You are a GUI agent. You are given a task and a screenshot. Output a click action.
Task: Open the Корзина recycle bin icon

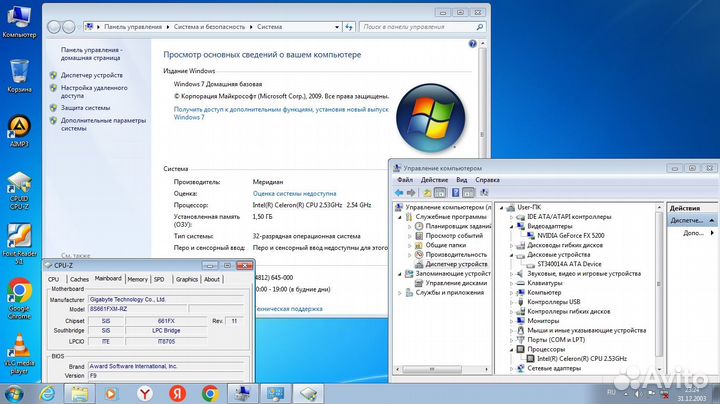click(x=19, y=76)
